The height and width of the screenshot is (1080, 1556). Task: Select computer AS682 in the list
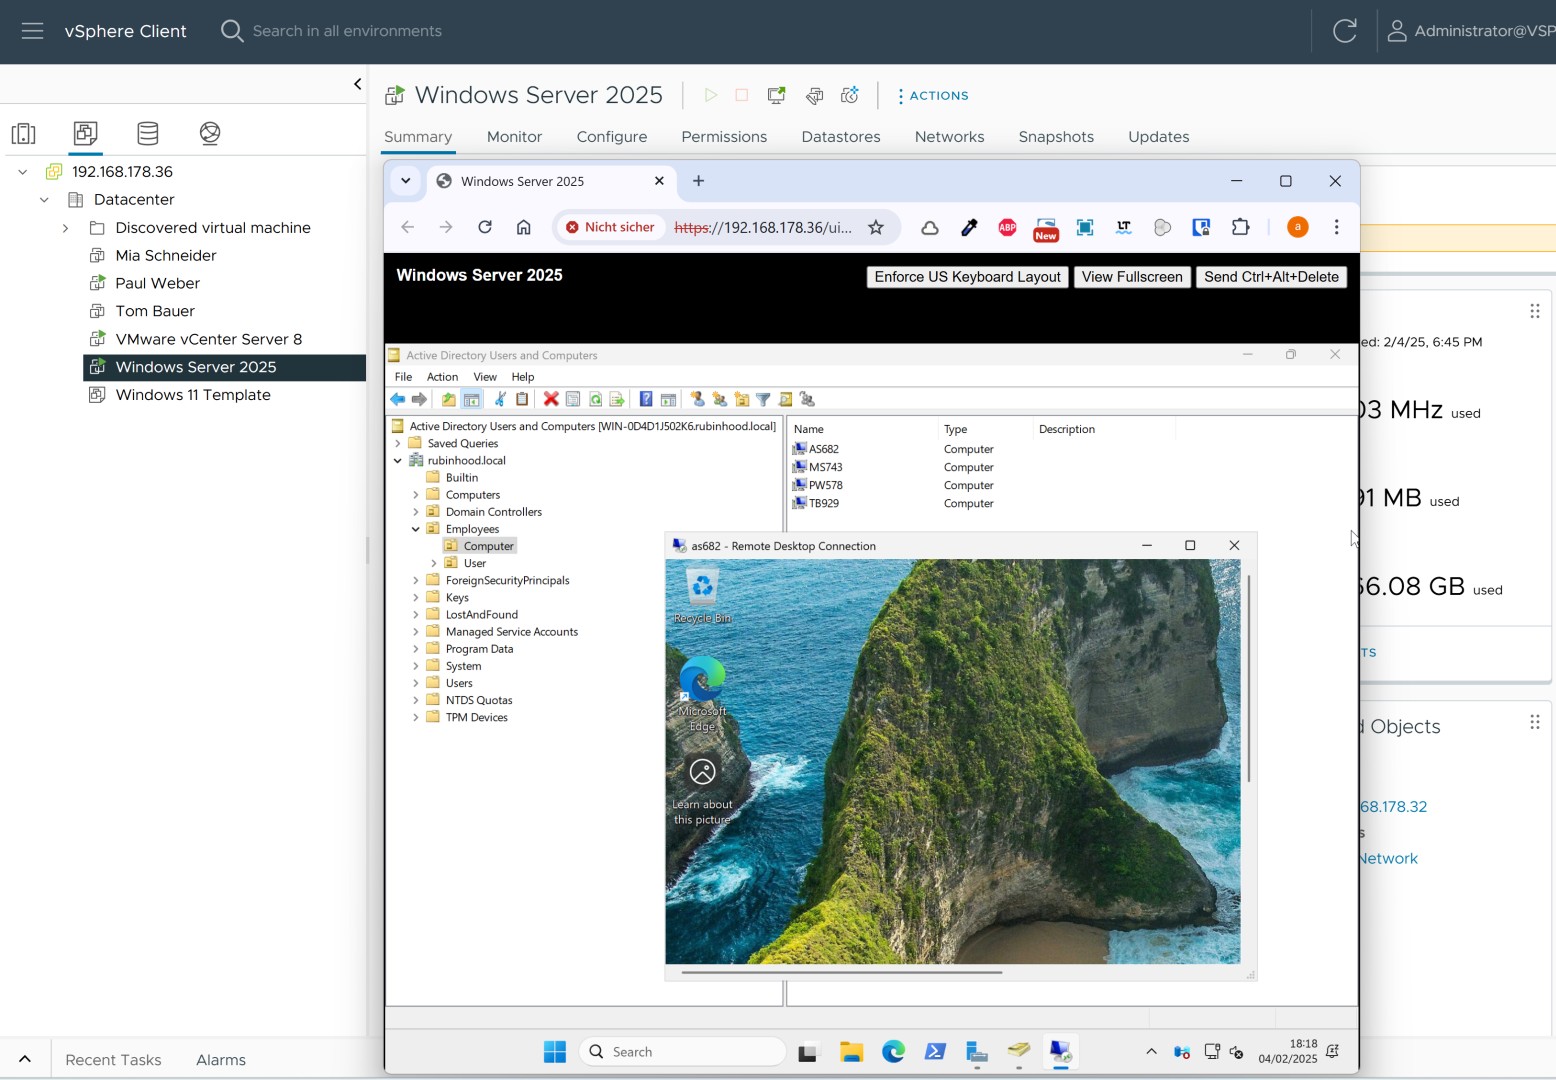coord(823,449)
